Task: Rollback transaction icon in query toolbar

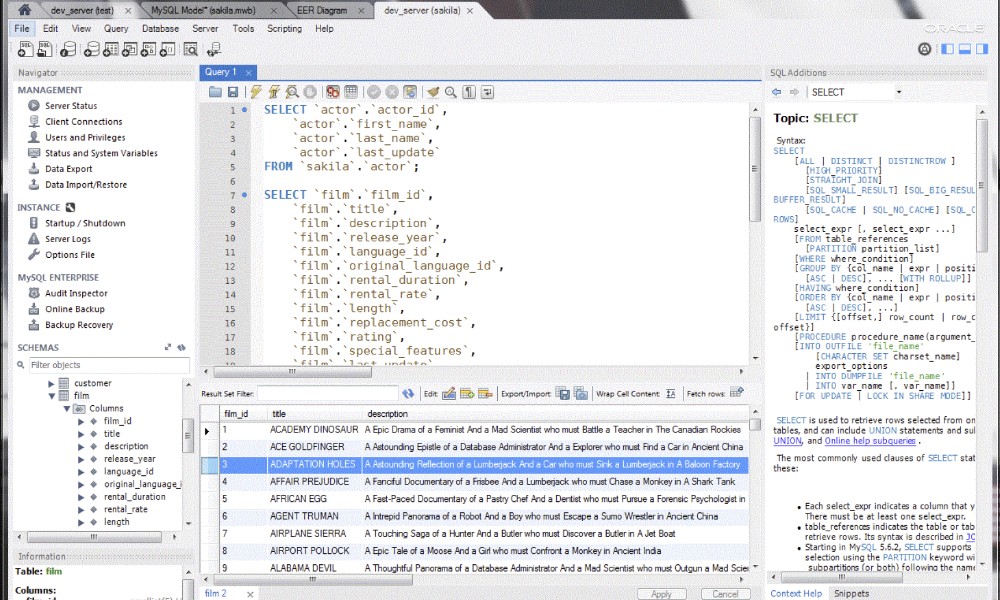Action: [392, 92]
